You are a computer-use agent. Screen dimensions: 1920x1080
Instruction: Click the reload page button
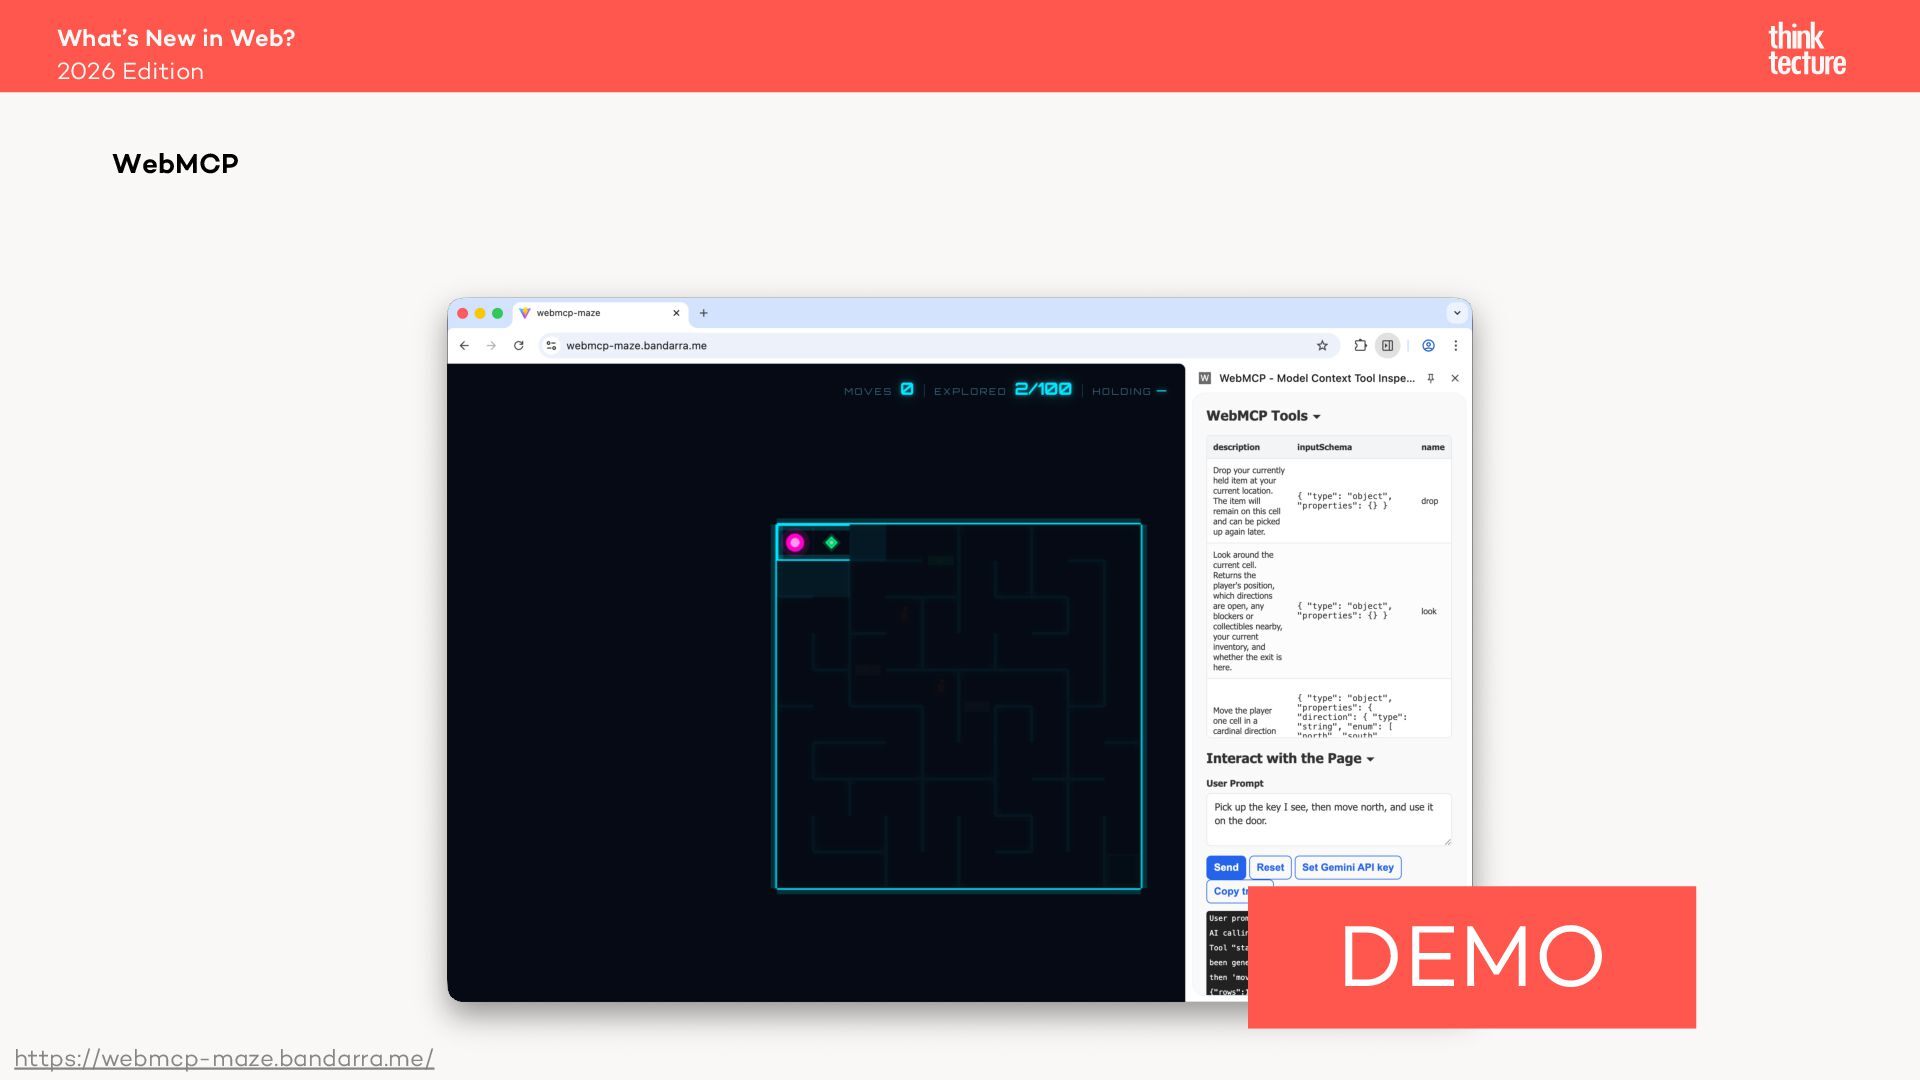pyautogui.click(x=518, y=346)
